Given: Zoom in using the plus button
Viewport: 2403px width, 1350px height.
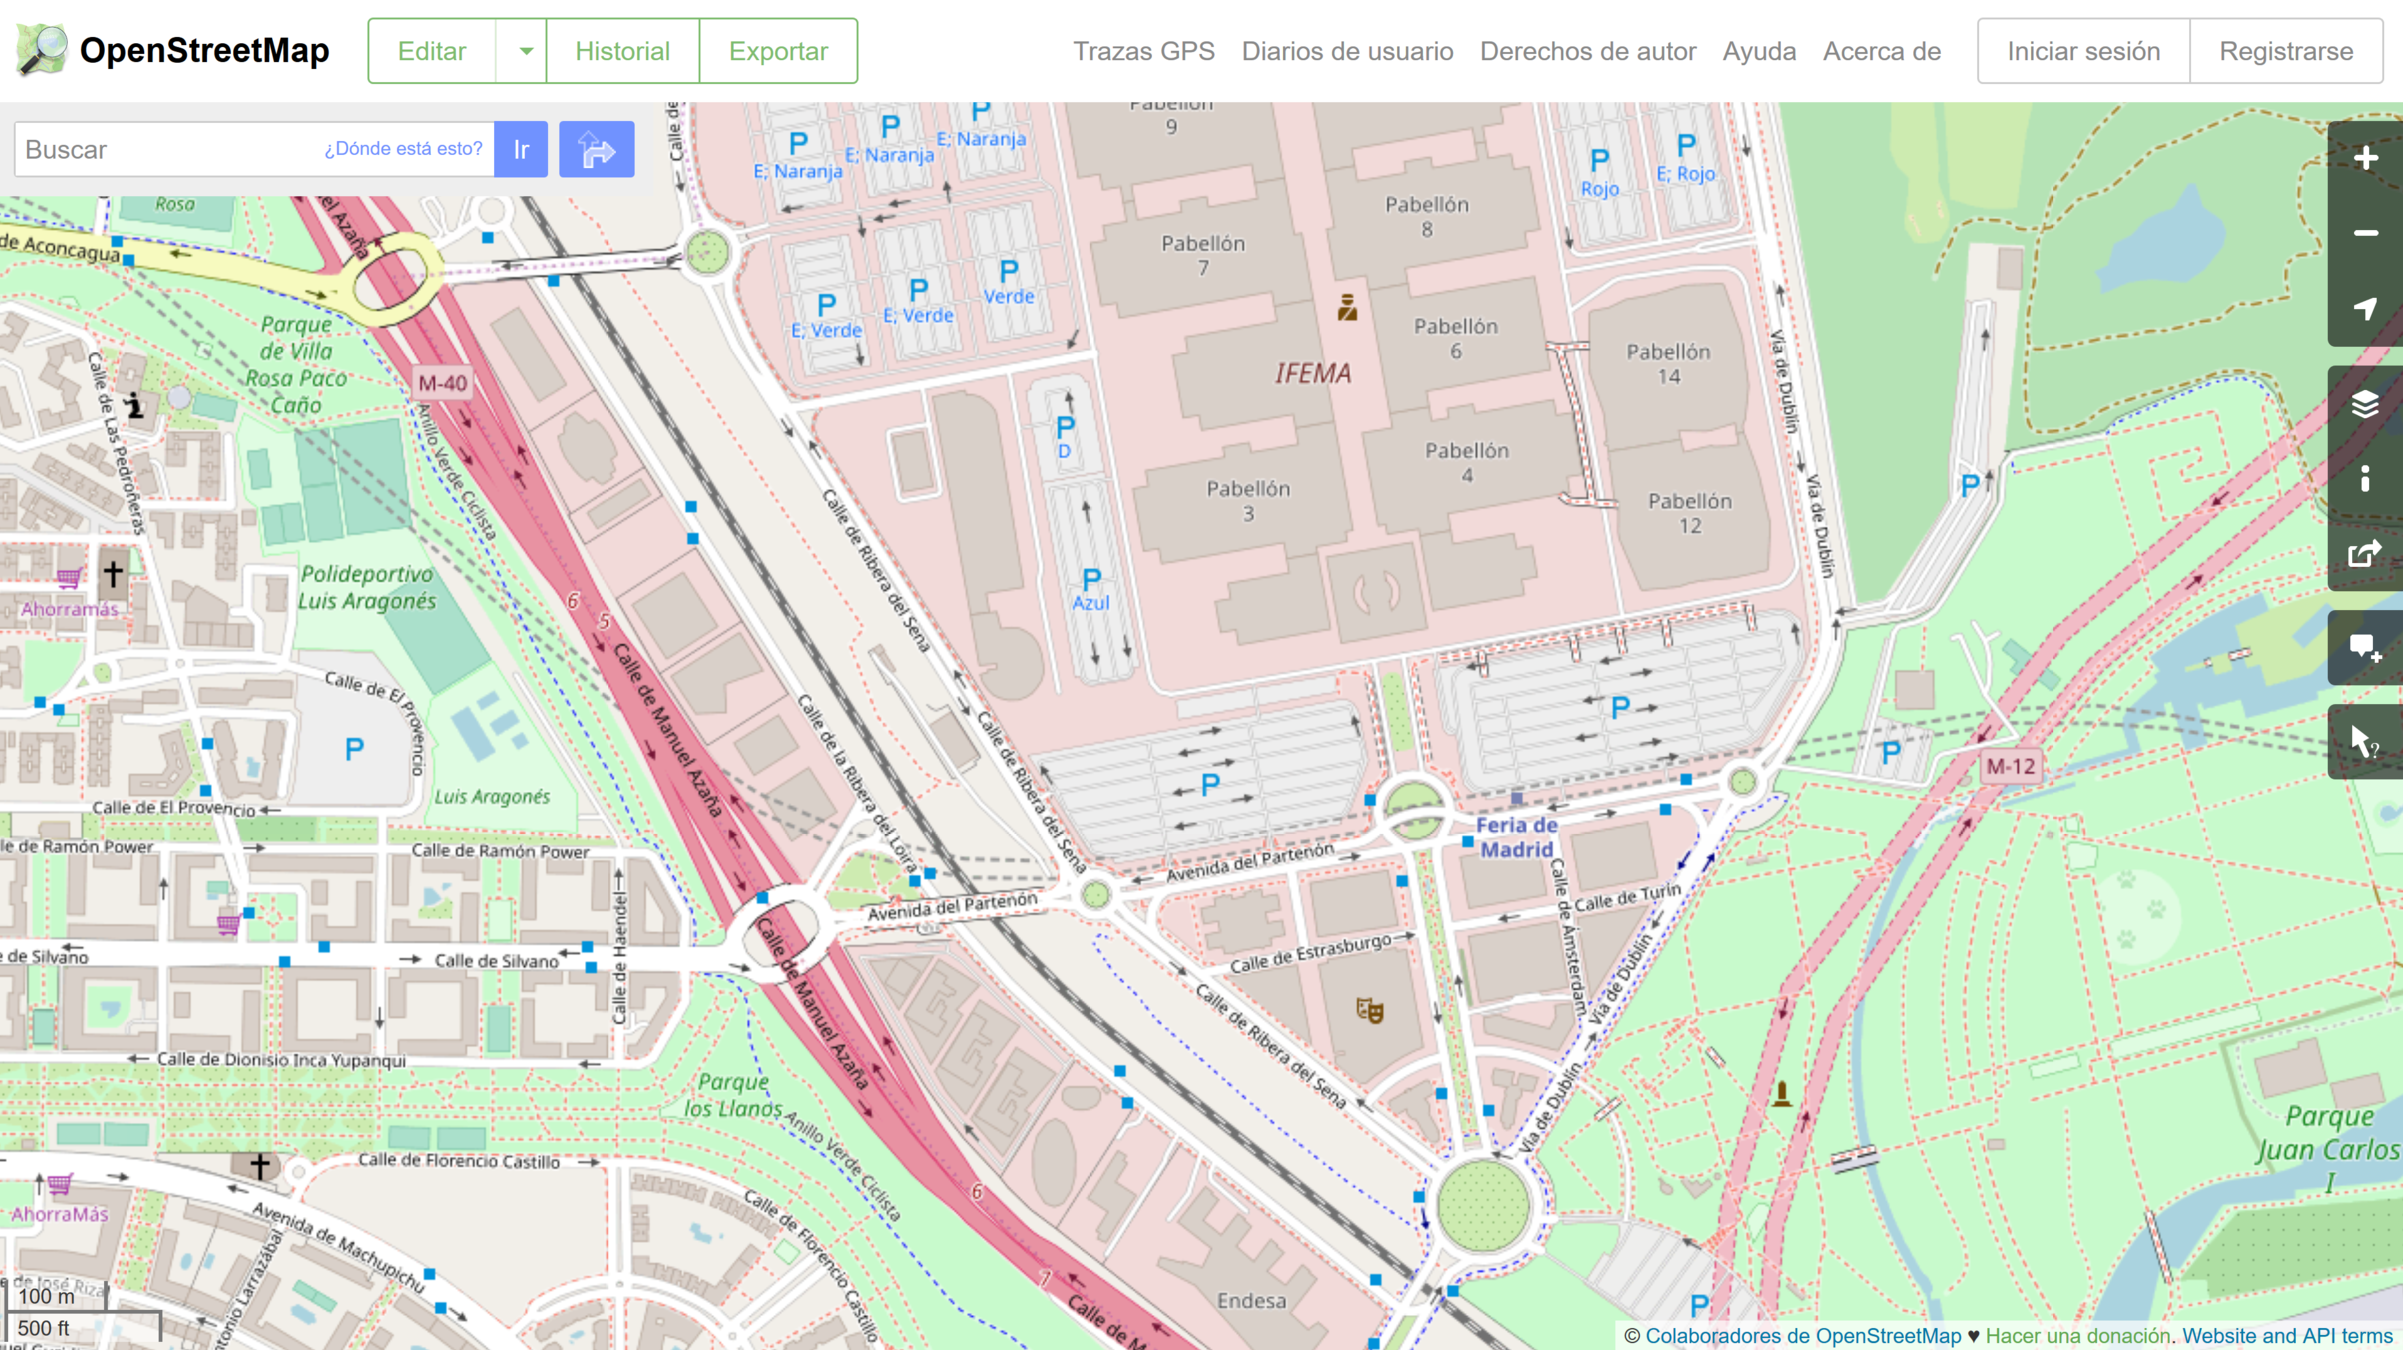Looking at the screenshot, I should click(2365, 159).
